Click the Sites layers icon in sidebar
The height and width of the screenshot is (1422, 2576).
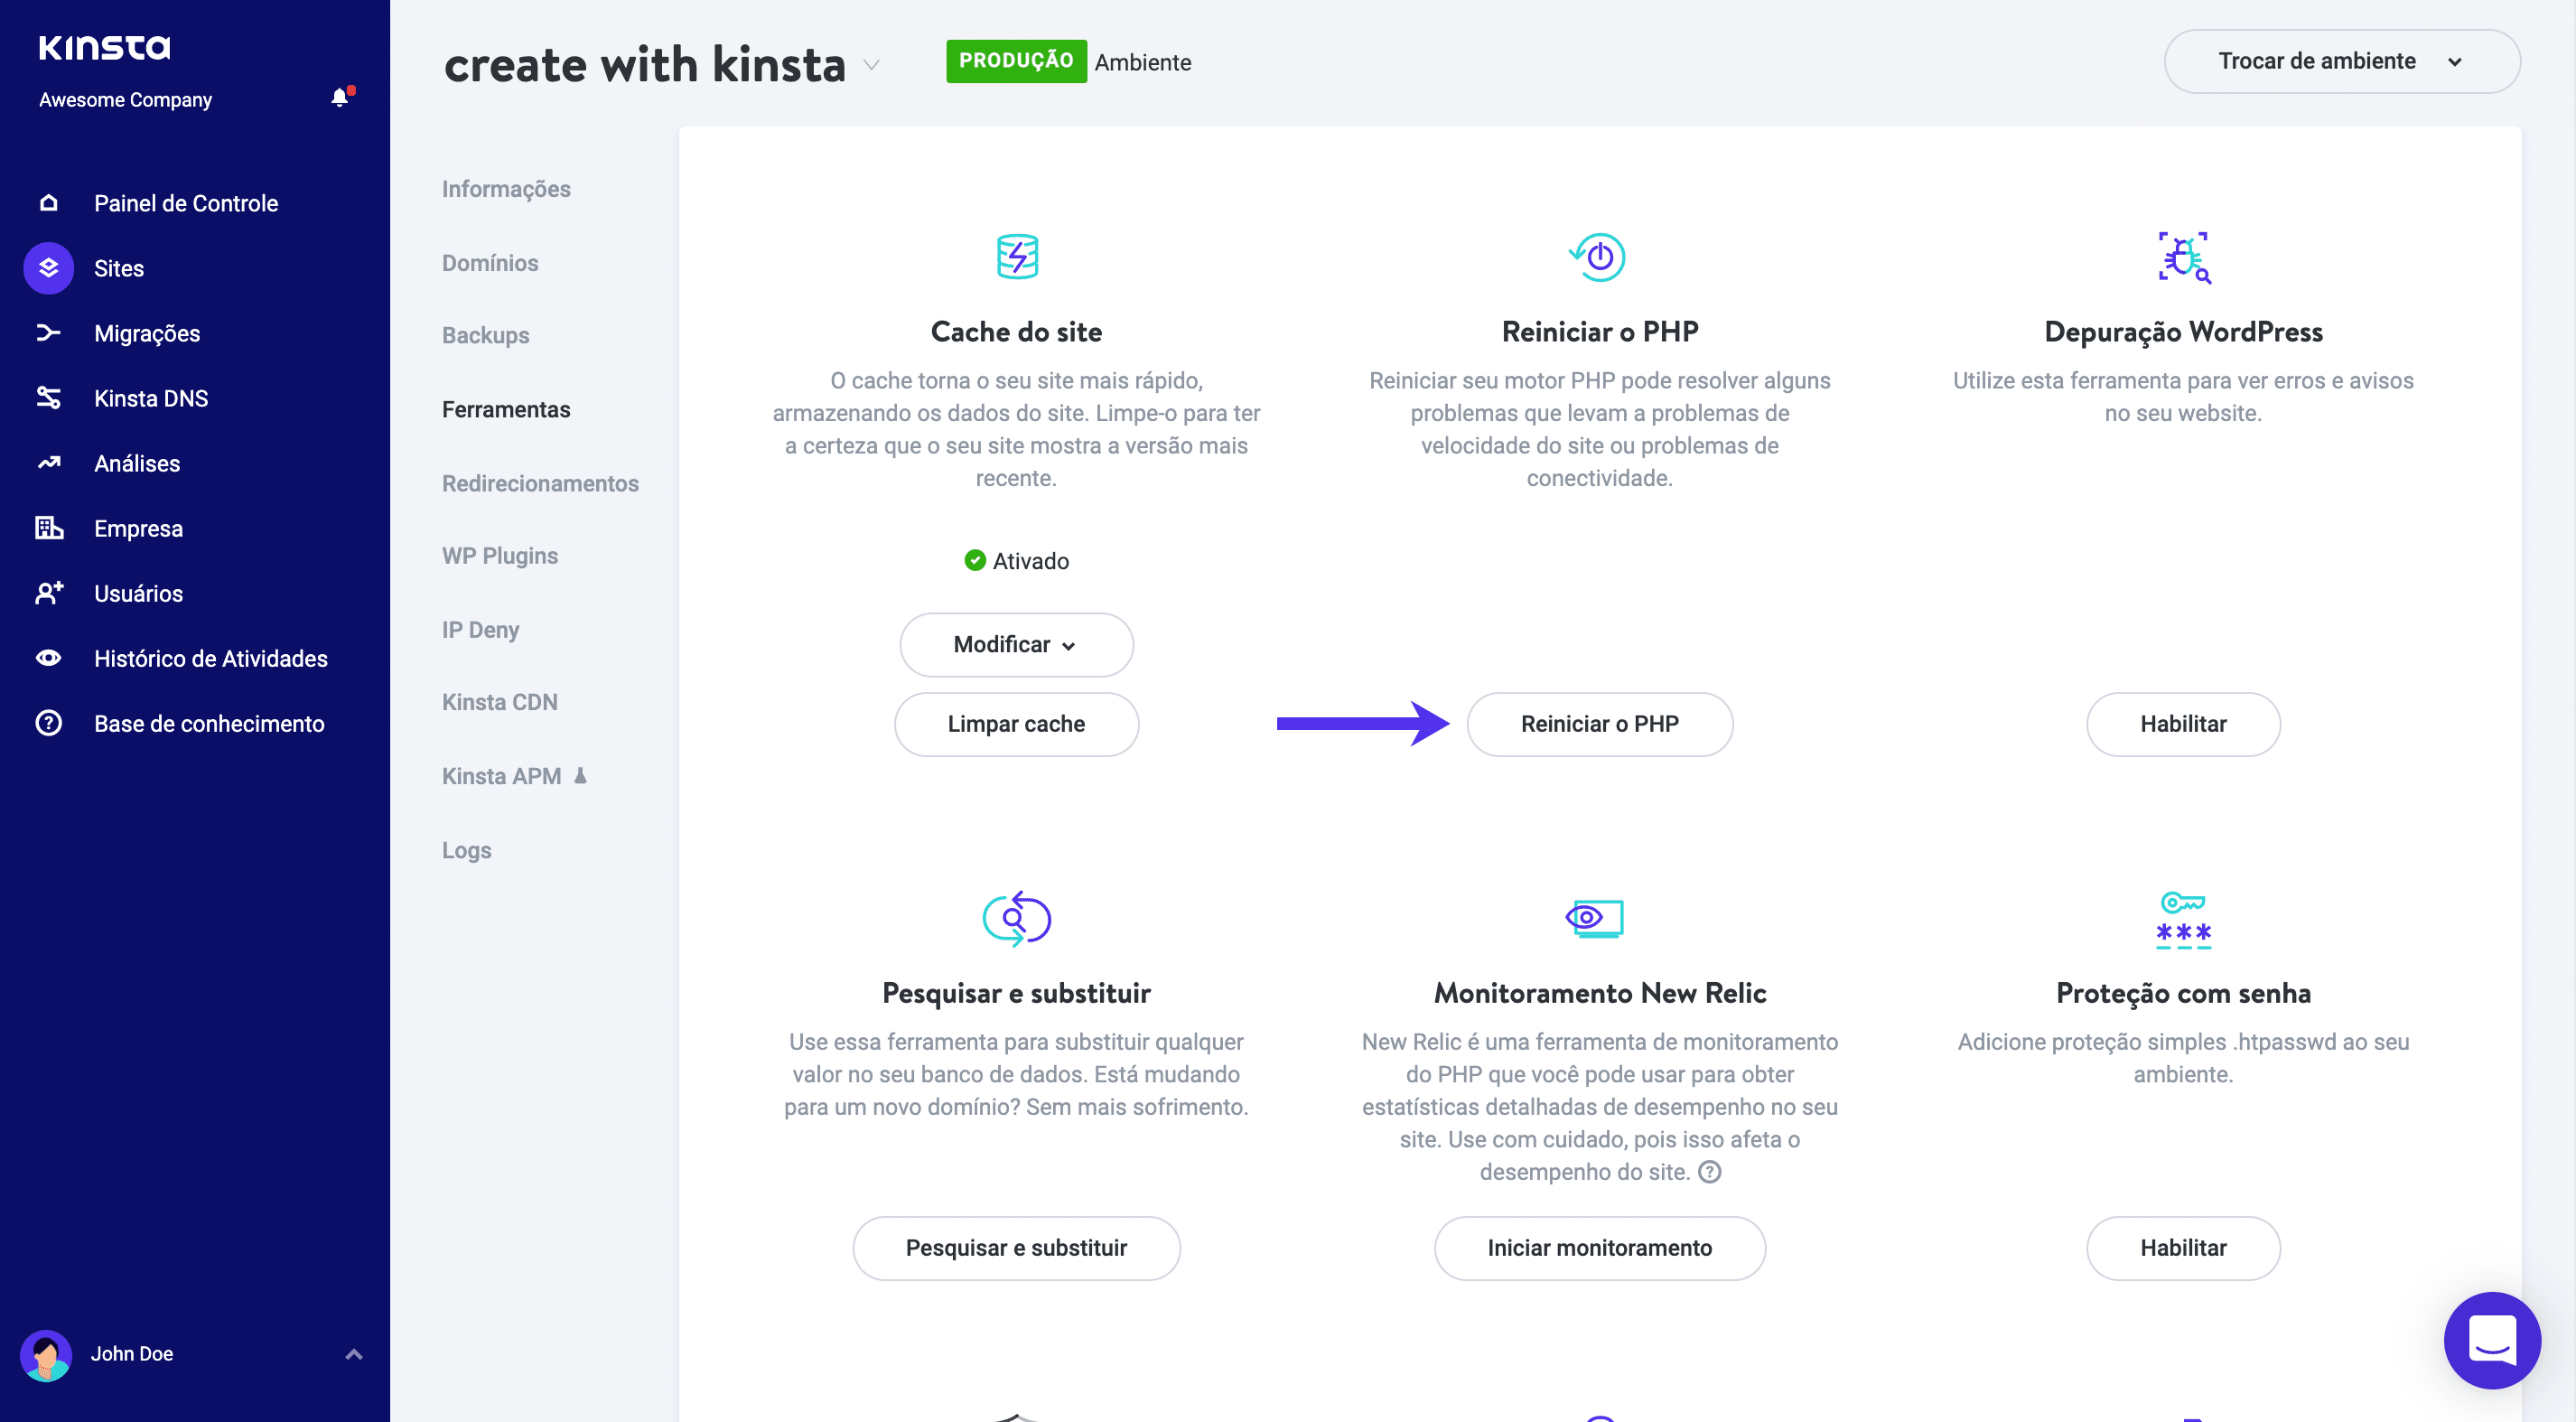click(49, 268)
